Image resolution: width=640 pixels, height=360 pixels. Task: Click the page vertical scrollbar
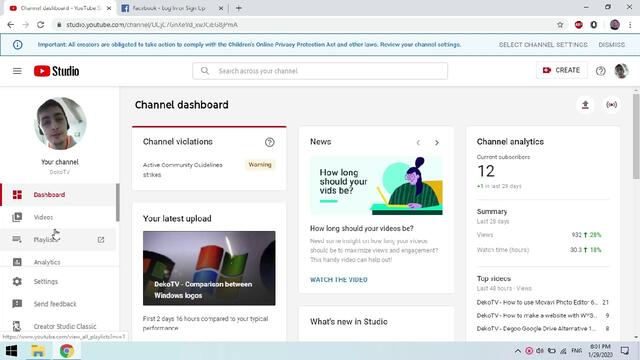636,136
